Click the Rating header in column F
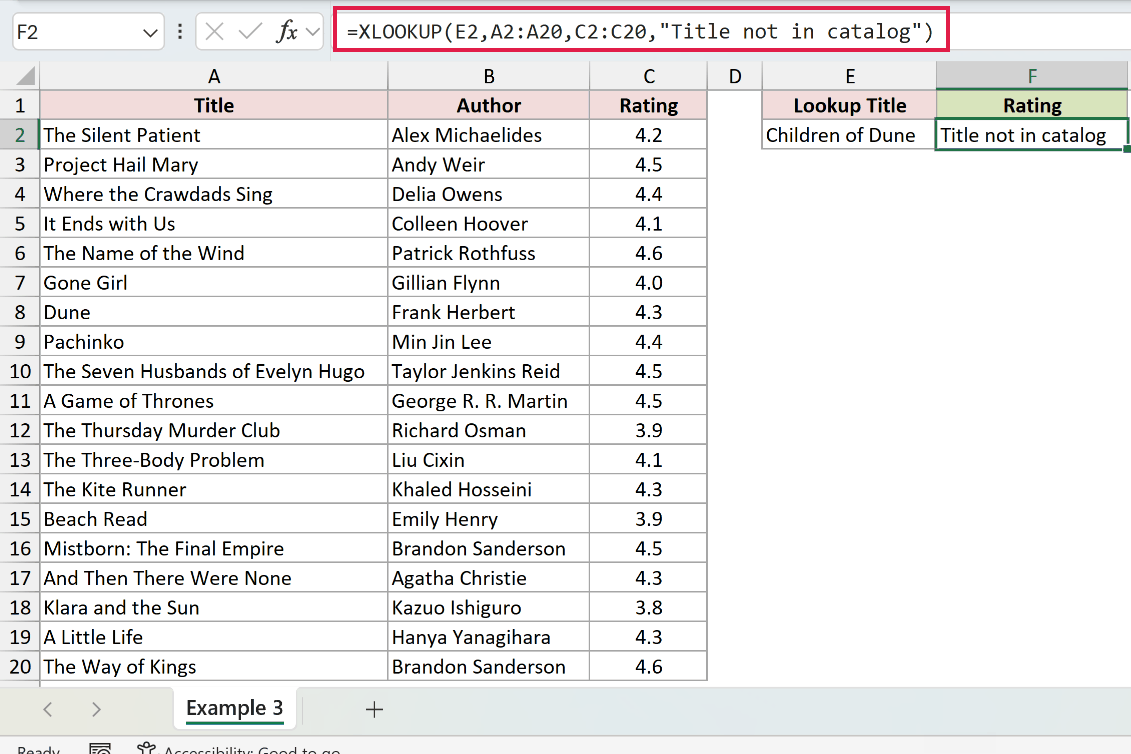The image size is (1131, 754). click(1031, 105)
